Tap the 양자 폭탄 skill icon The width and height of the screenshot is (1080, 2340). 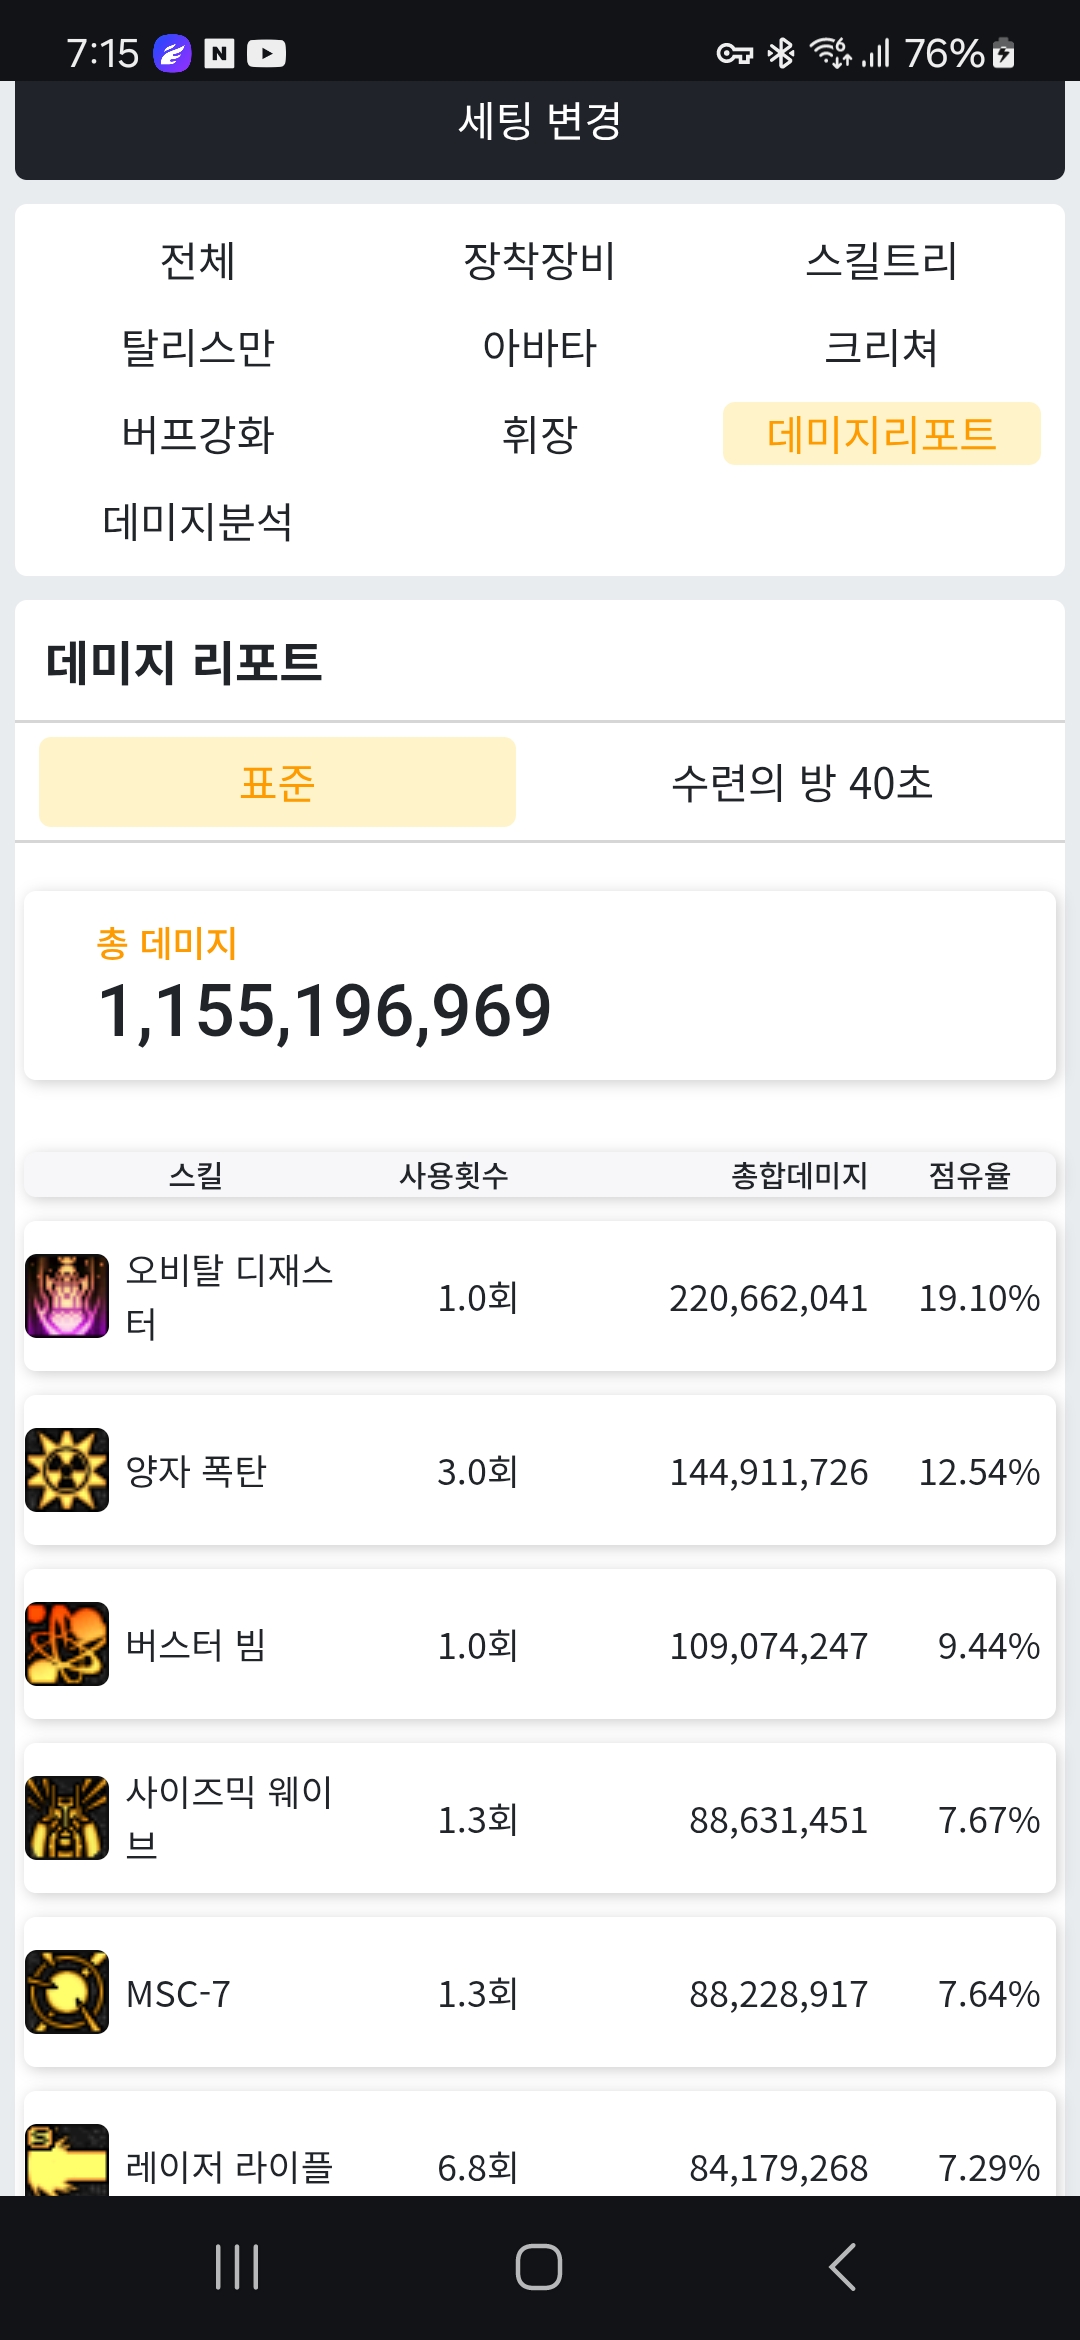[67, 1470]
